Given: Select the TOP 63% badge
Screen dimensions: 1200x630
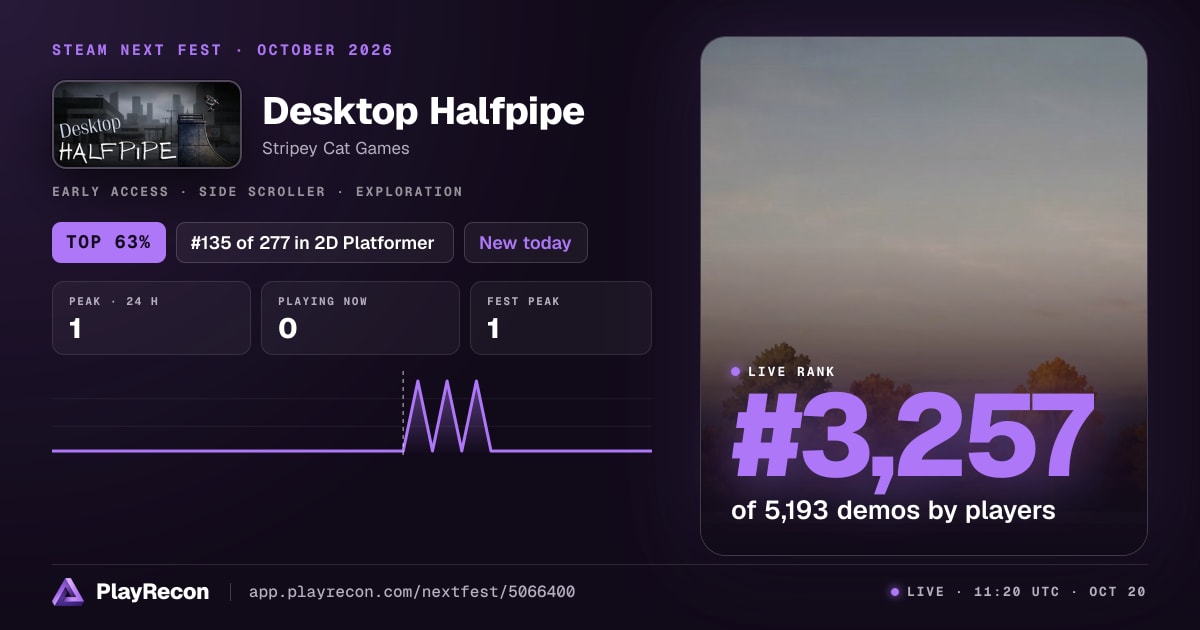Looking at the screenshot, I should pyautogui.click(x=109, y=242).
